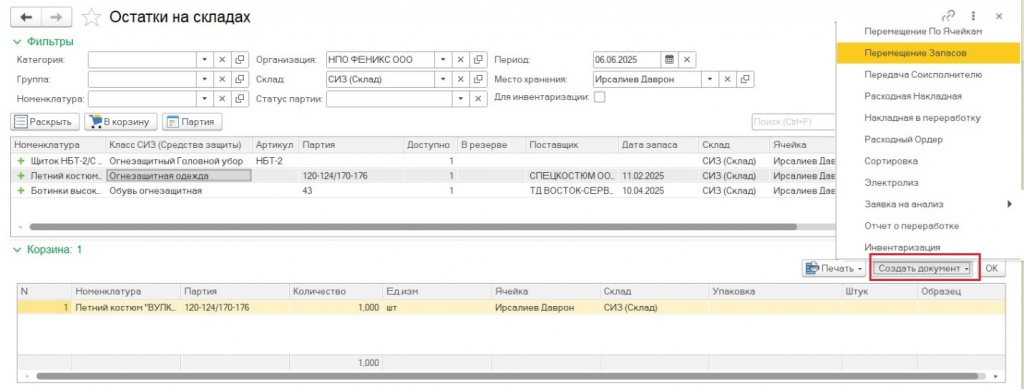Screen dimensions: 1024x391
Task: Open the Склад dropdown list
Action: 443,79
